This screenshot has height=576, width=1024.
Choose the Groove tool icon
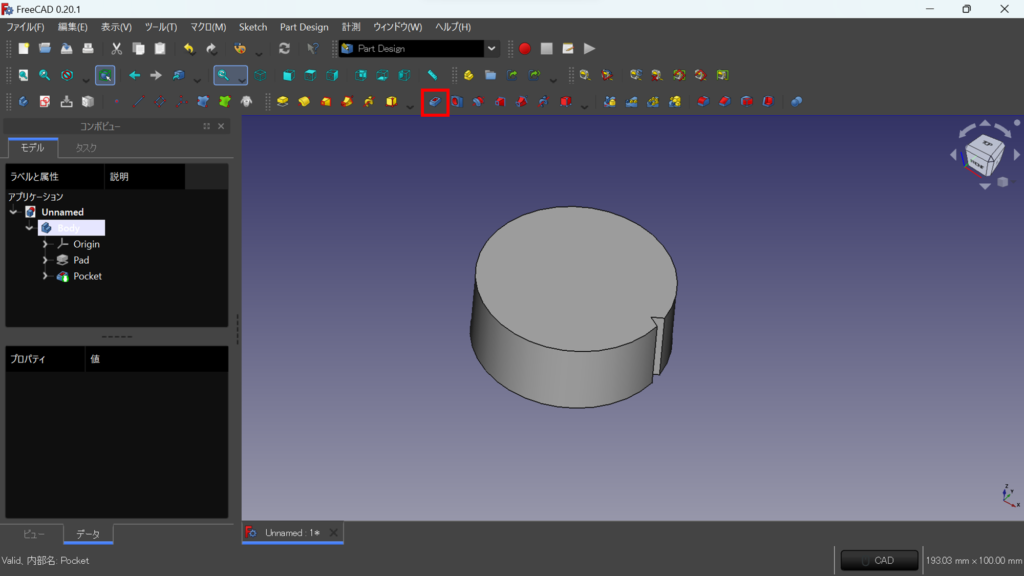coord(478,102)
